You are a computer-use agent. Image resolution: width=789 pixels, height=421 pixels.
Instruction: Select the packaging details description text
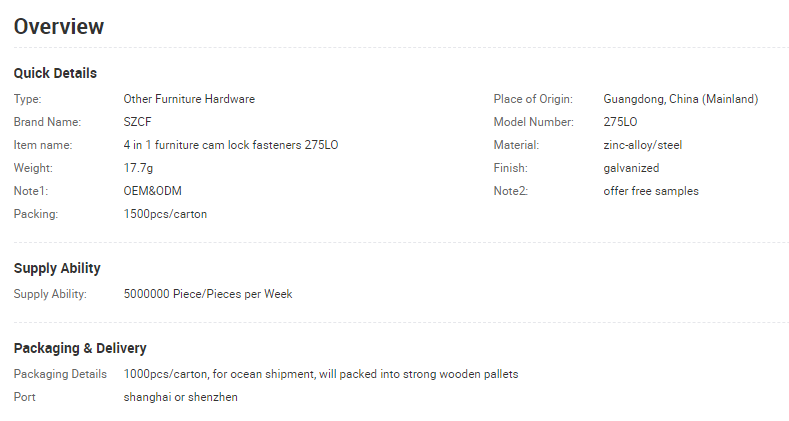tap(321, 374)
